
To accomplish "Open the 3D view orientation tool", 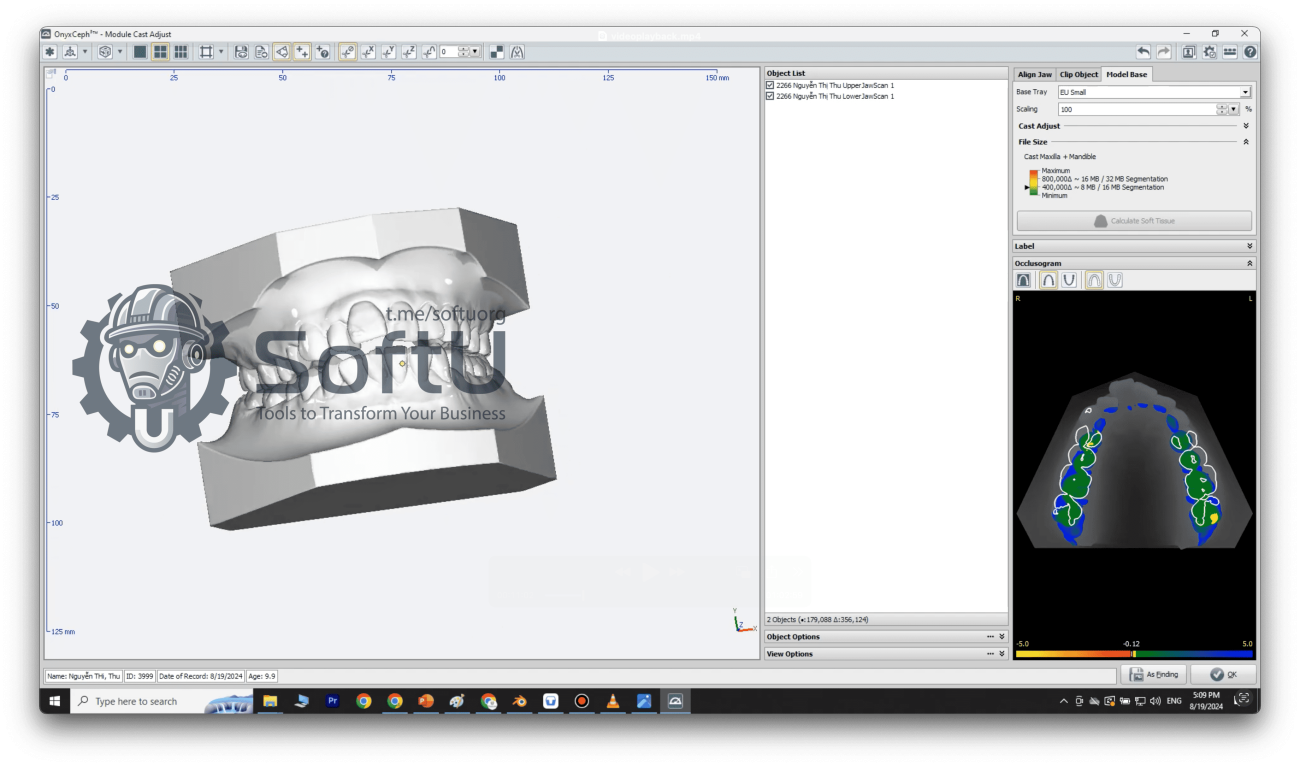I will coord(70,52).
